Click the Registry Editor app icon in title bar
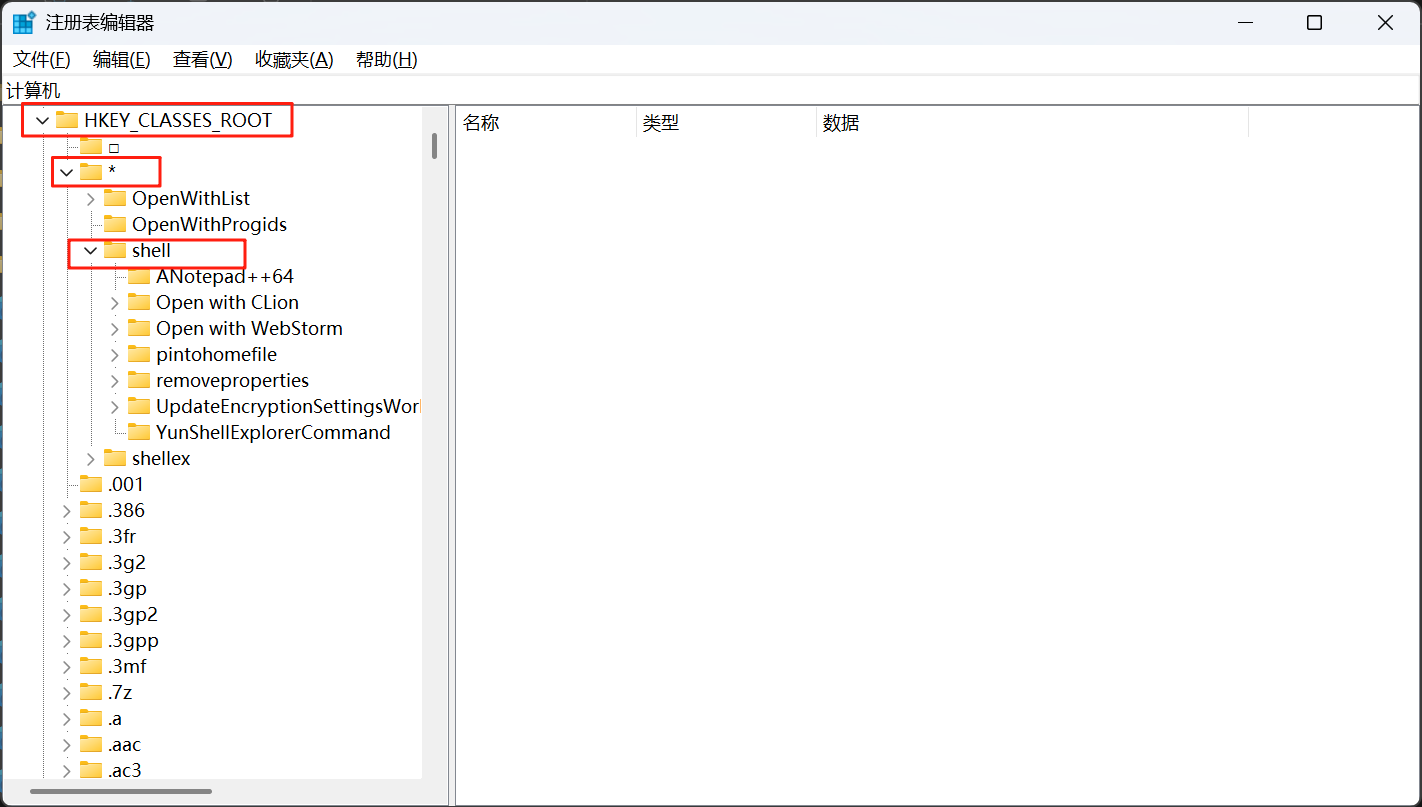The width and height of the screenshot is (1422, 807). [23, 22]
